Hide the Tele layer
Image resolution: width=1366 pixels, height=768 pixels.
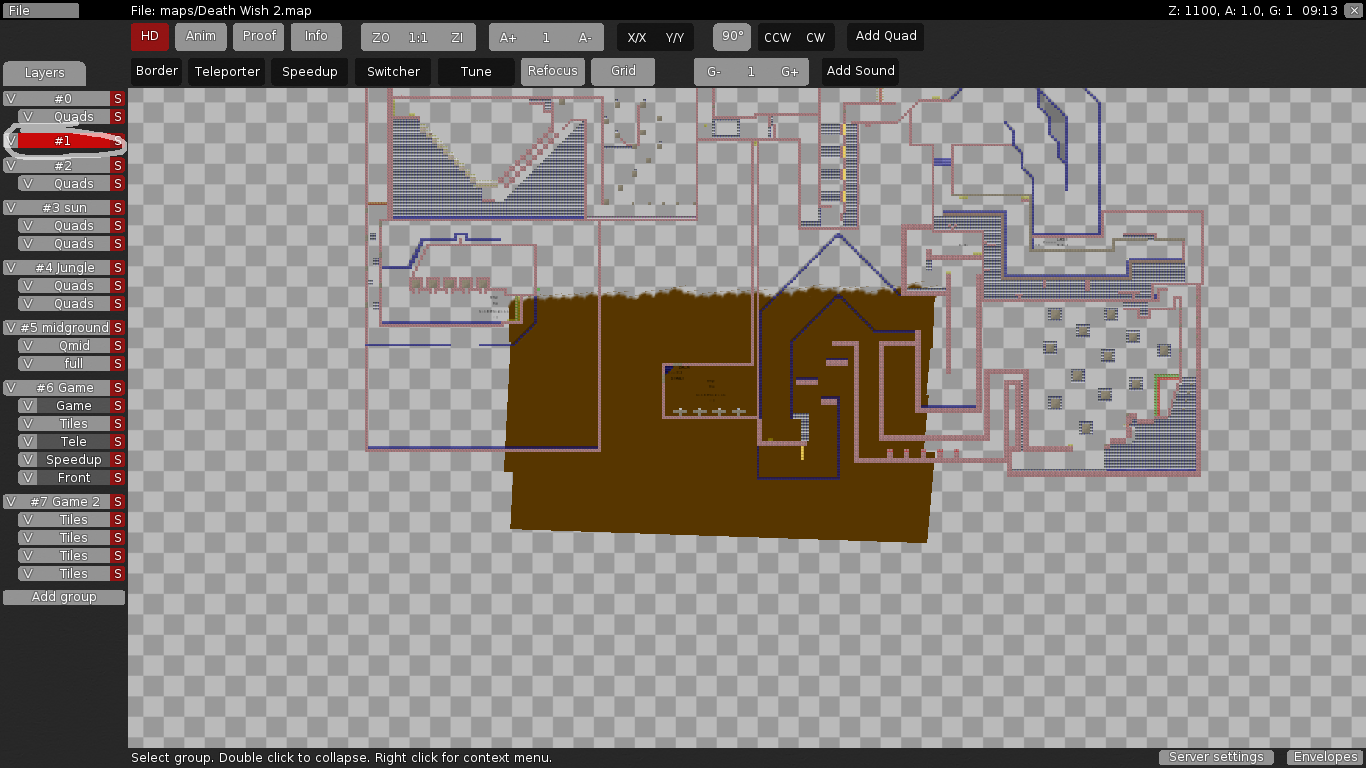pos(28,442)
